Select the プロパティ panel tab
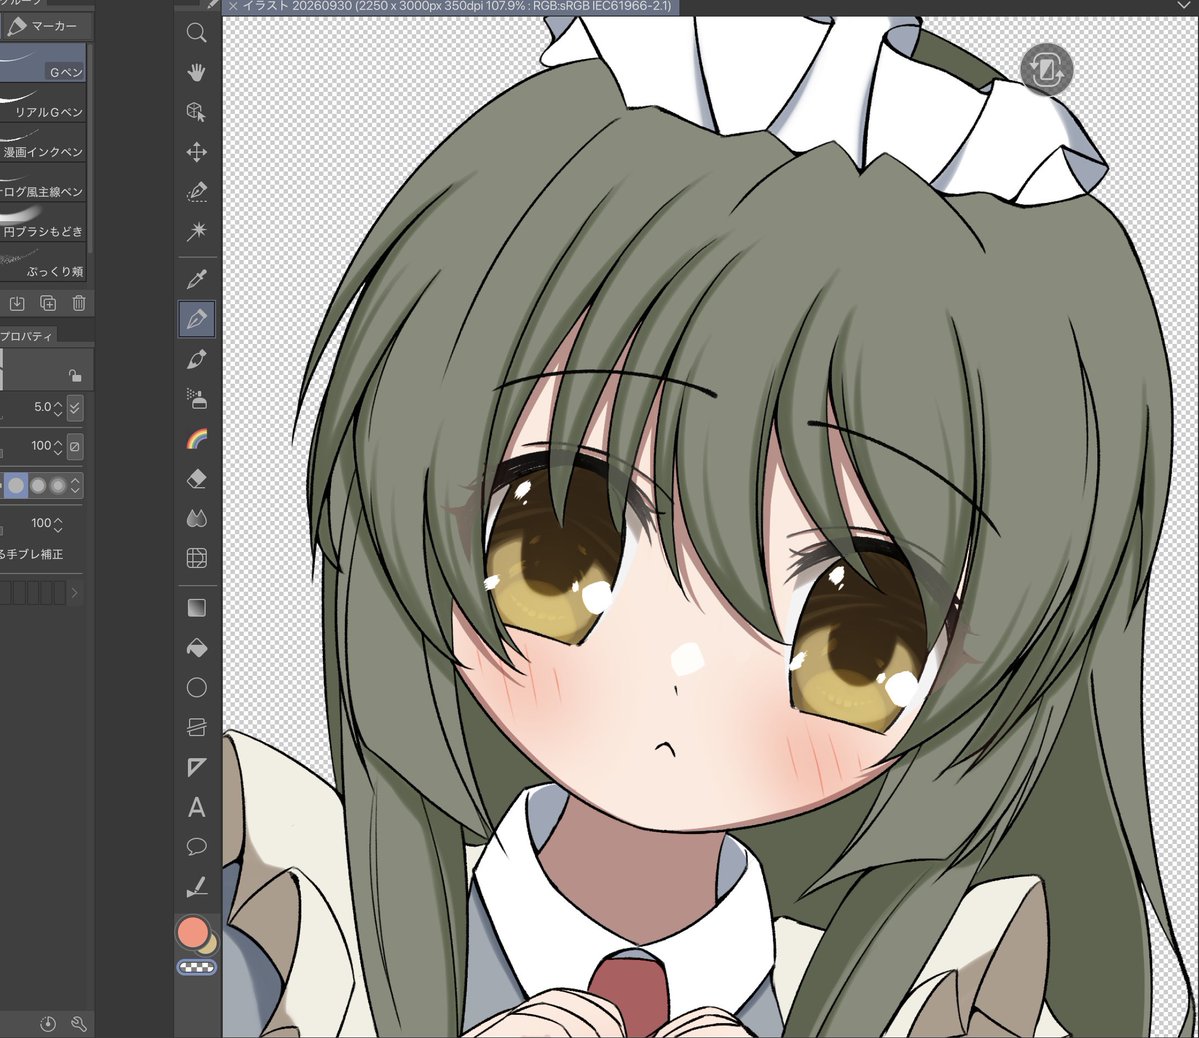The height and width of the screenshot is (1038, 1199). [x=26, y=336]
